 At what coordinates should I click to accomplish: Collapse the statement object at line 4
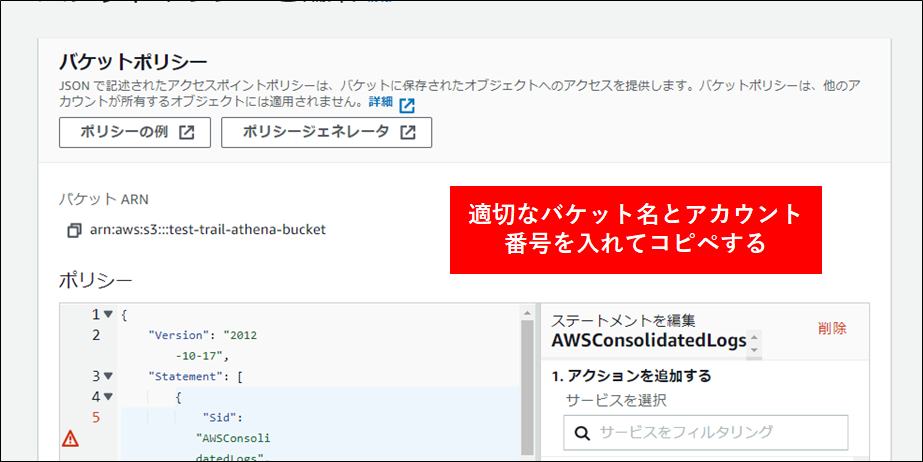[x=108, y=397]
